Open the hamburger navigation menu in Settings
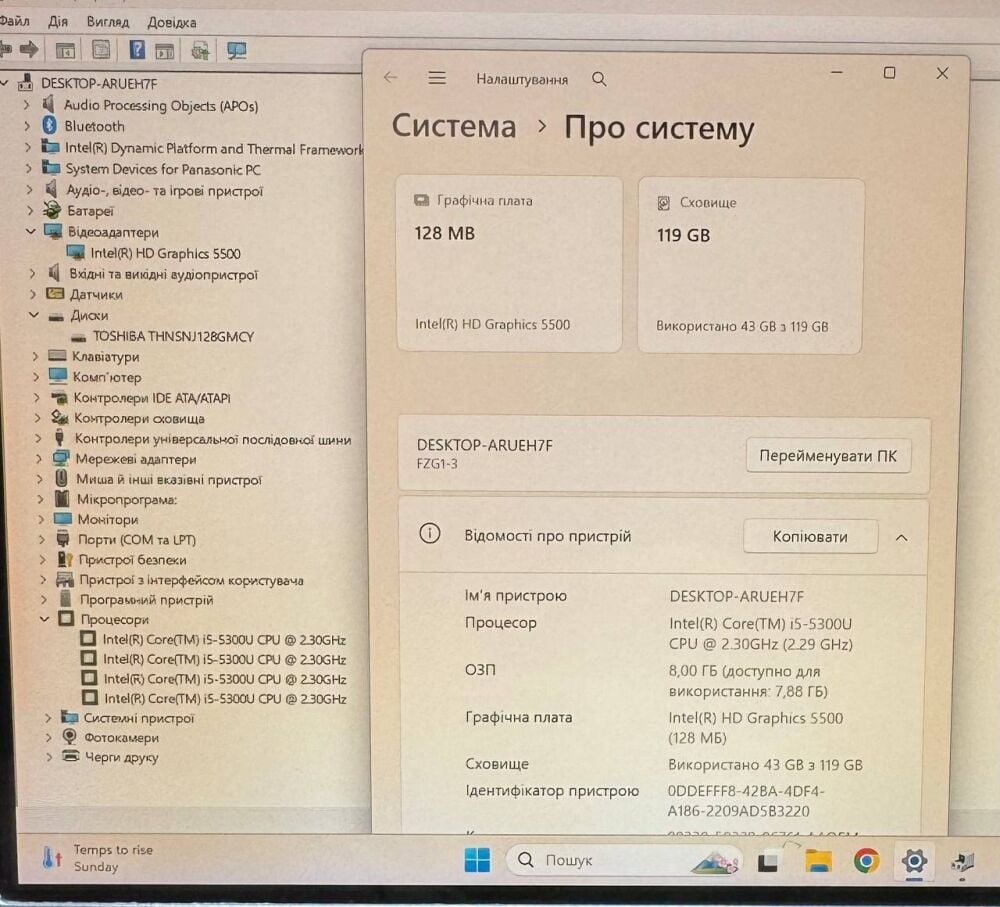 [437, 78]
